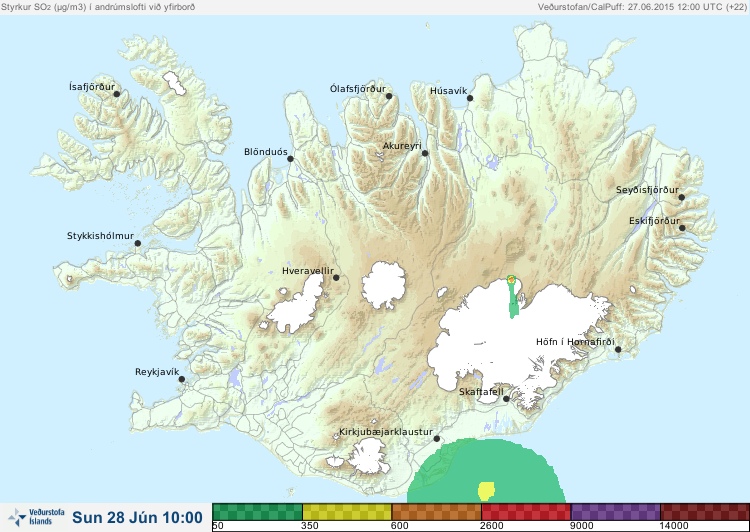Select the Stykkishólmur marker
The width and height of the screenshot is (750, 532).
point(138,244)
